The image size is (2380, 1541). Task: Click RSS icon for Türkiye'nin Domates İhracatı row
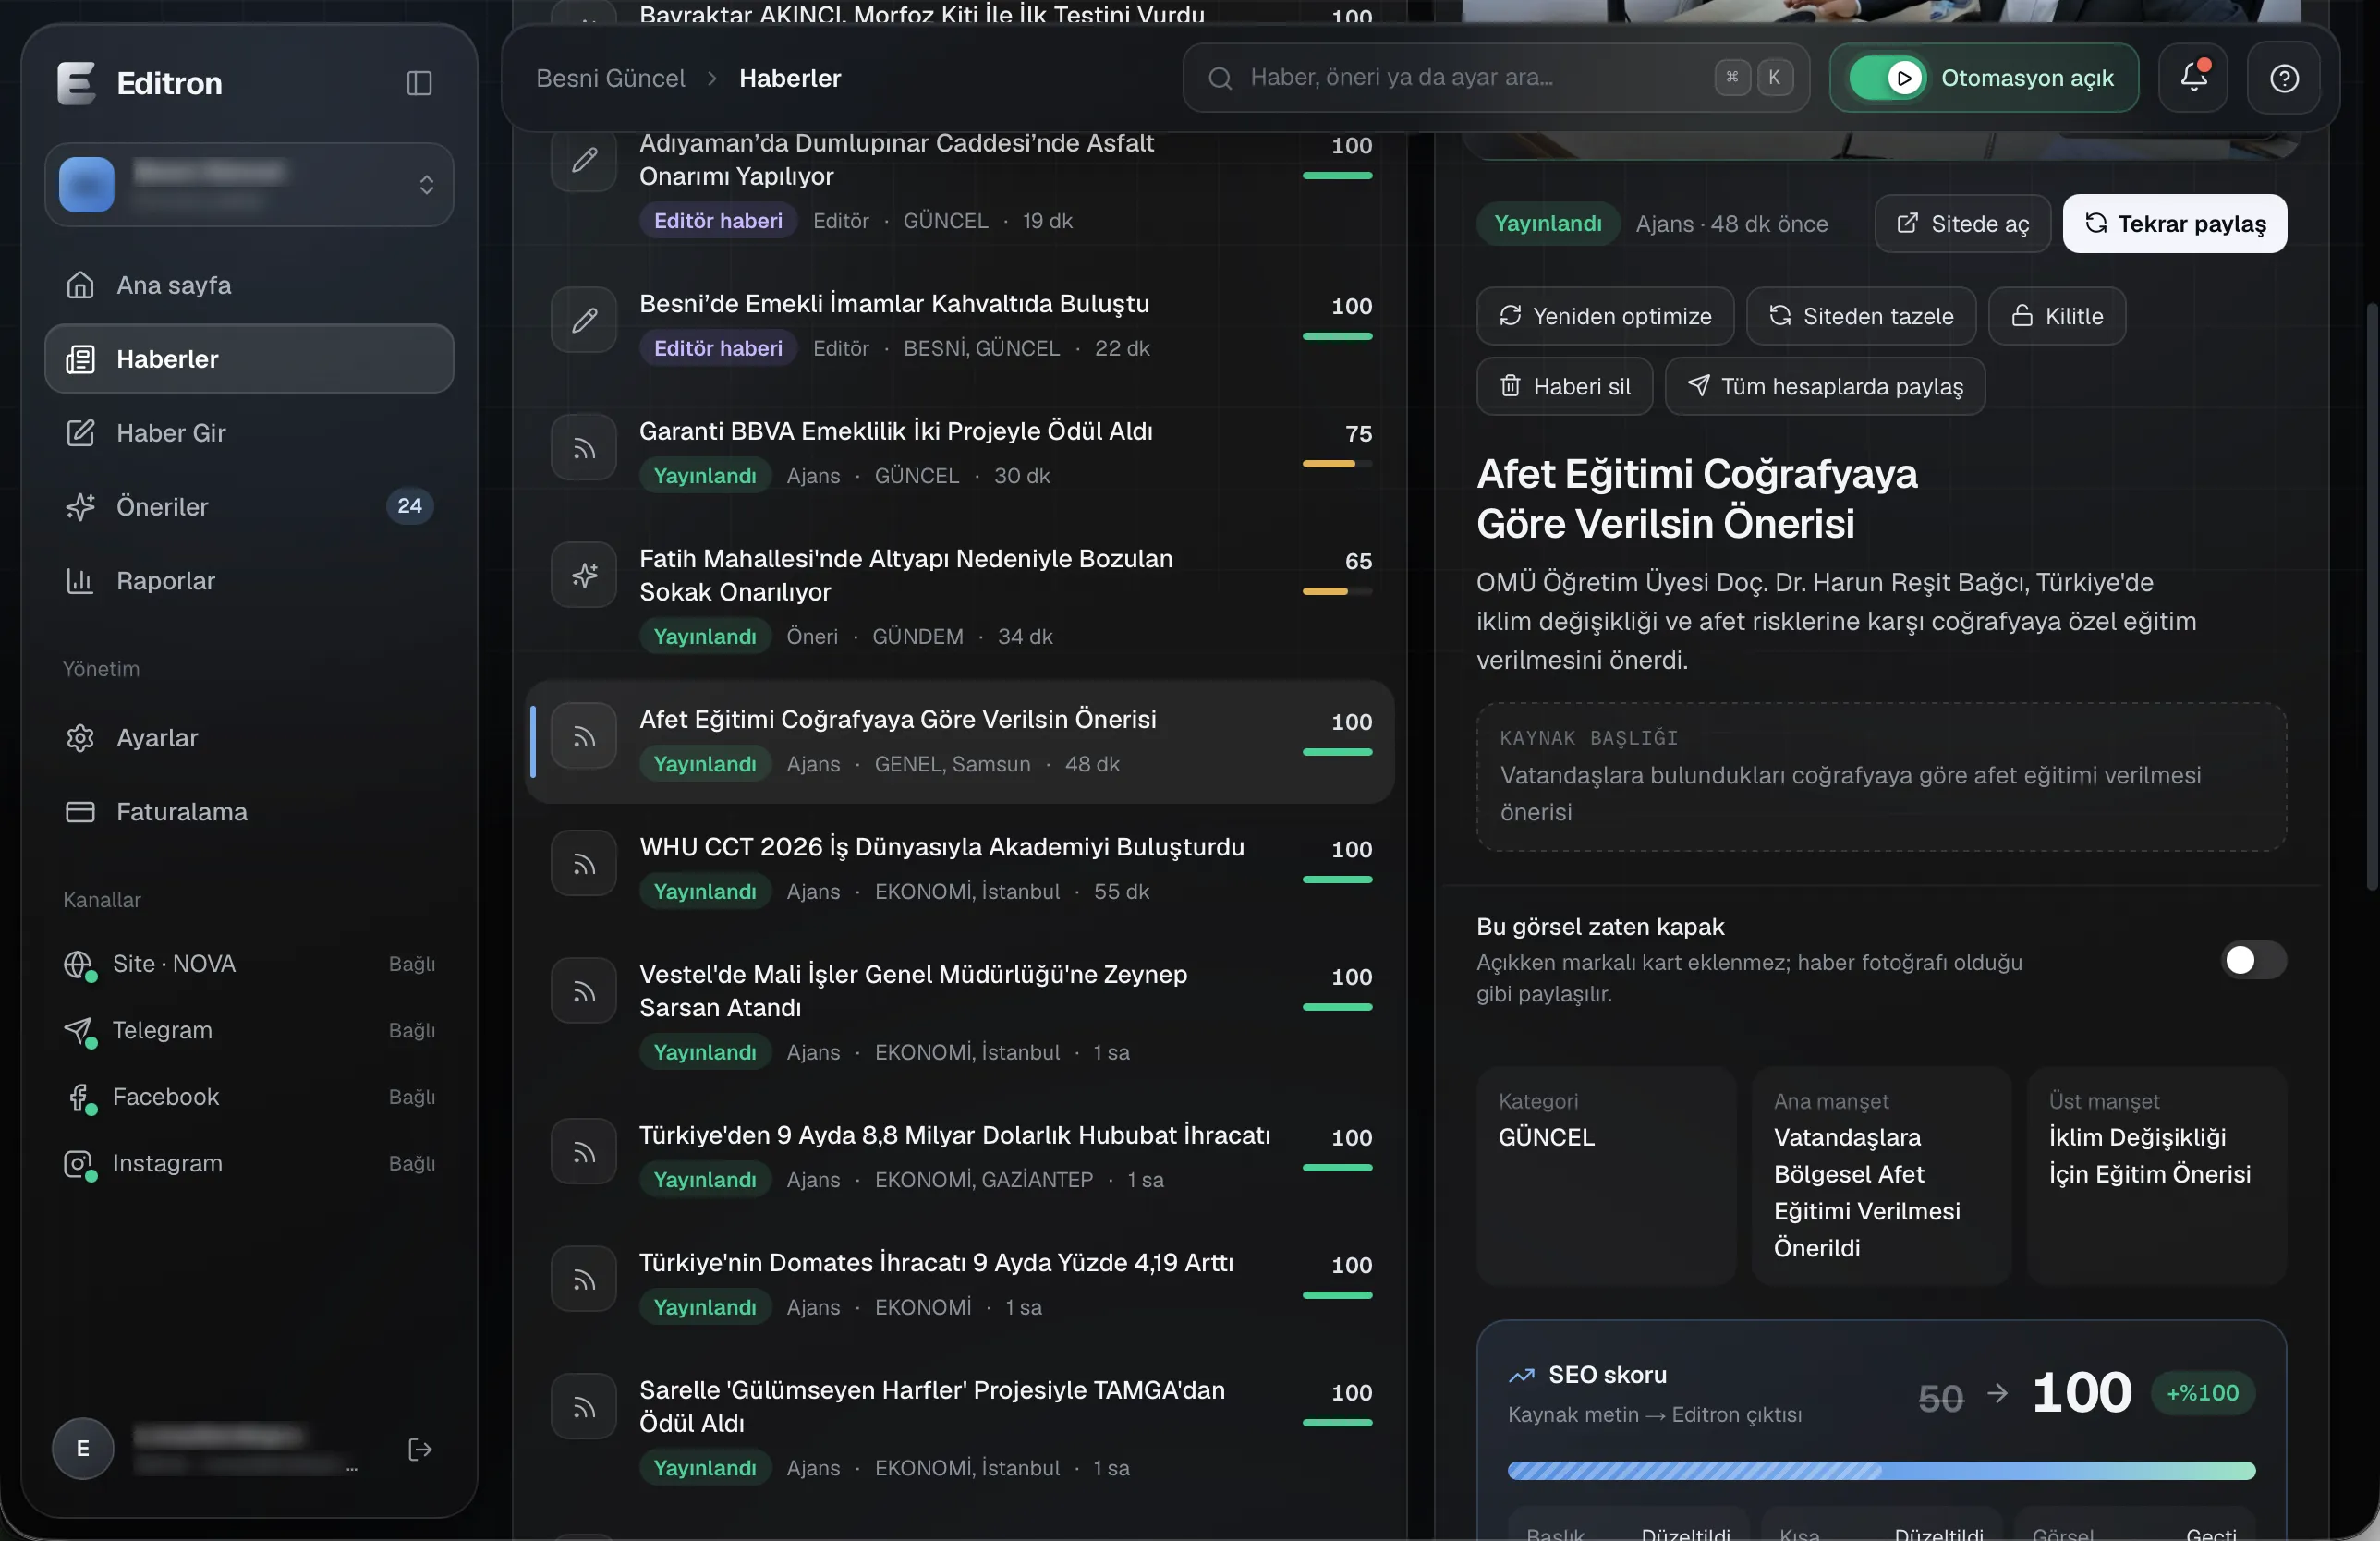point(584,1280)
